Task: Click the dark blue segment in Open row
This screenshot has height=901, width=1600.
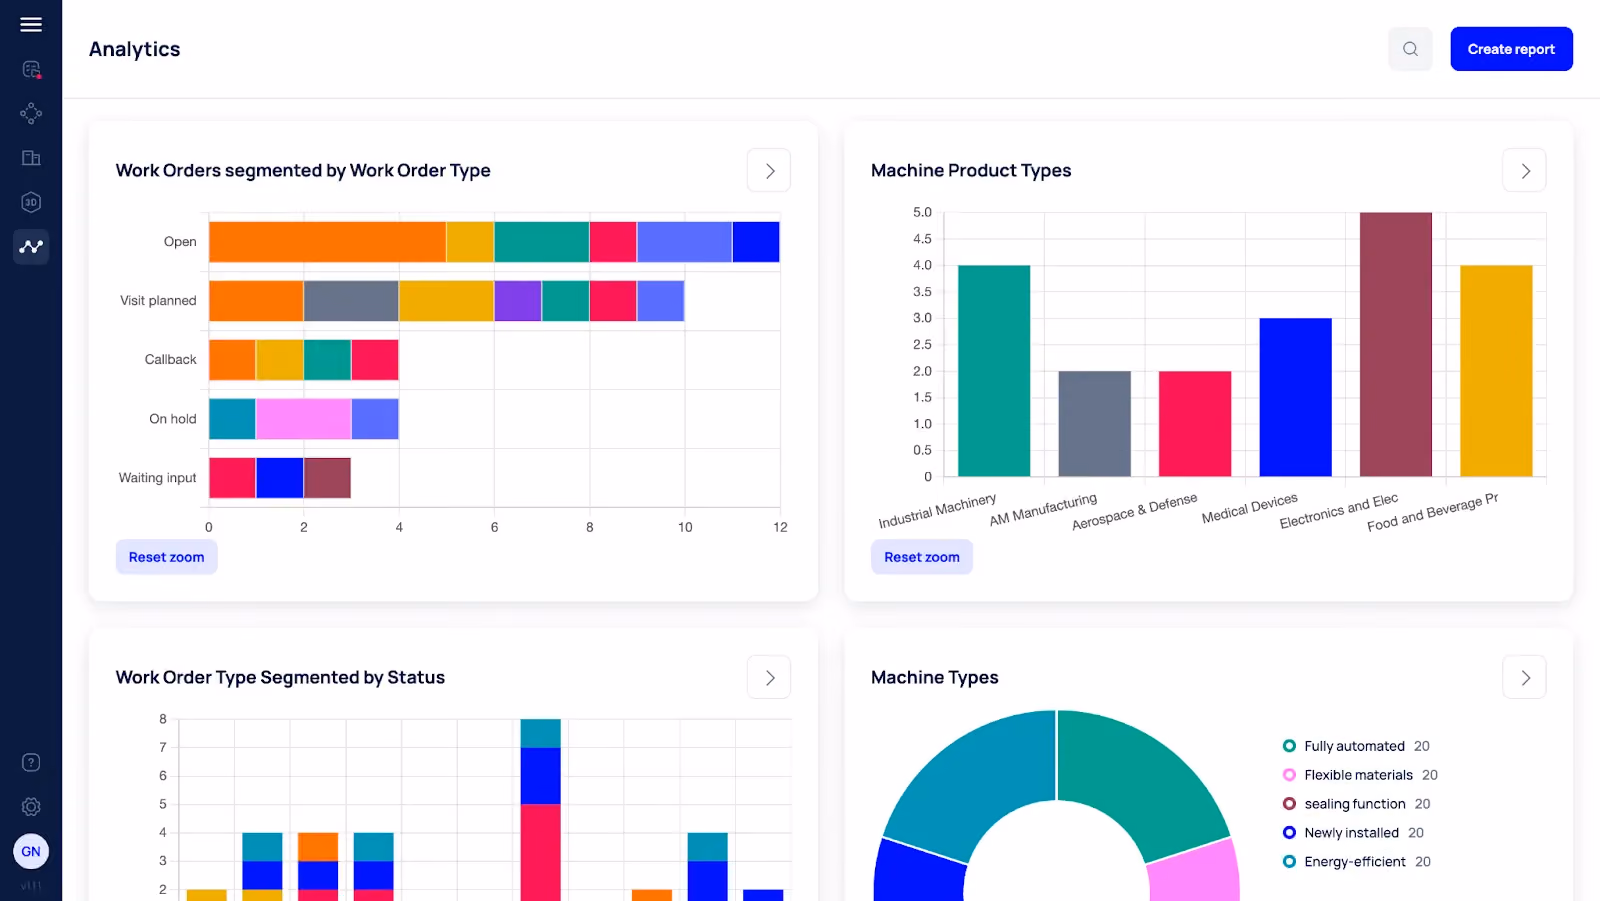Action: [756, 242]
